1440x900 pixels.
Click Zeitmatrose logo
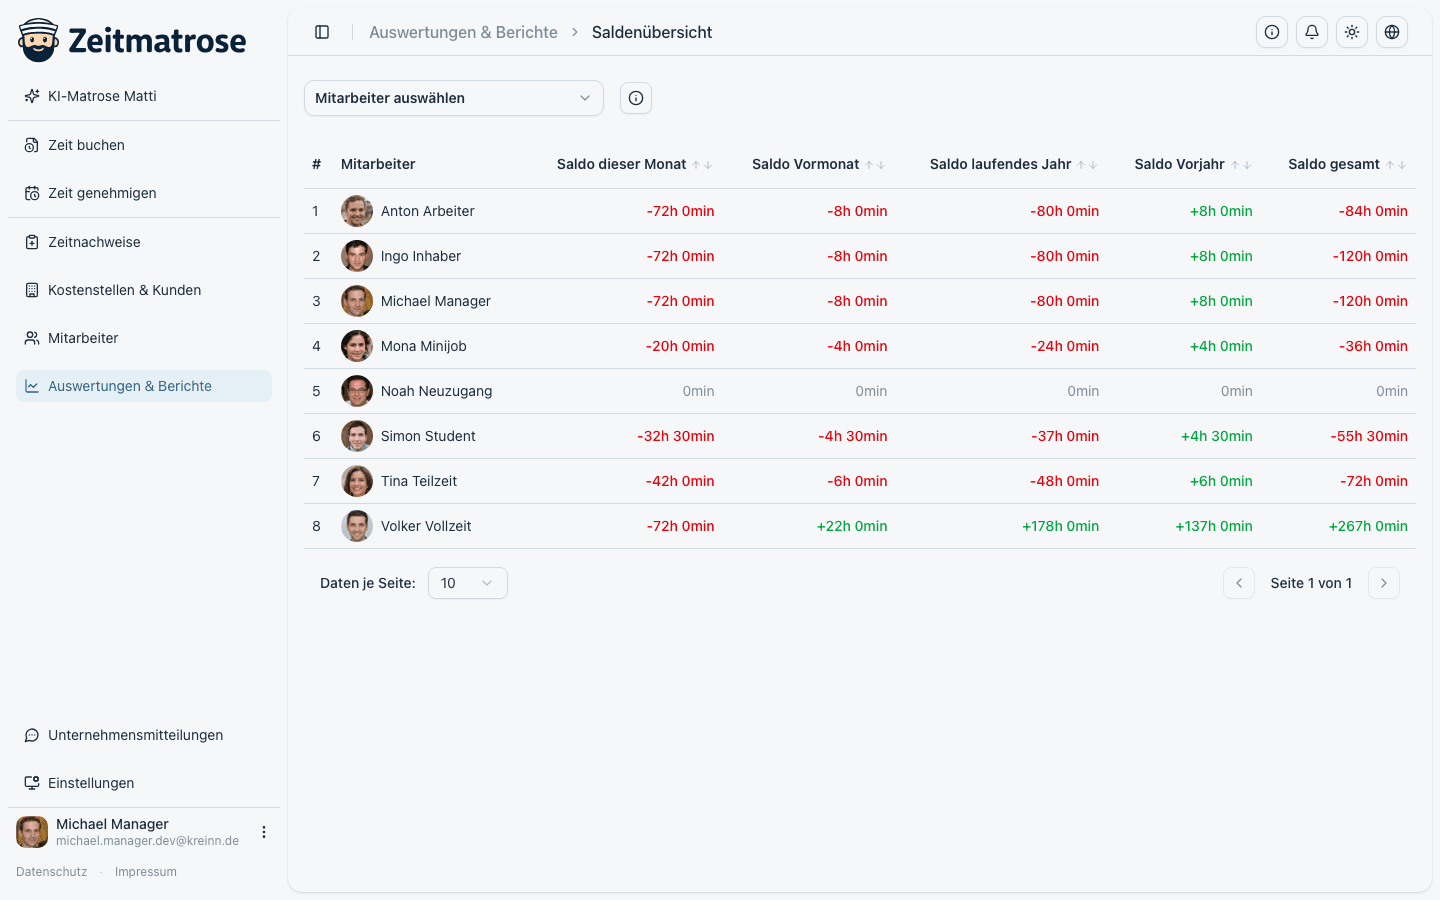pos(132,40)
